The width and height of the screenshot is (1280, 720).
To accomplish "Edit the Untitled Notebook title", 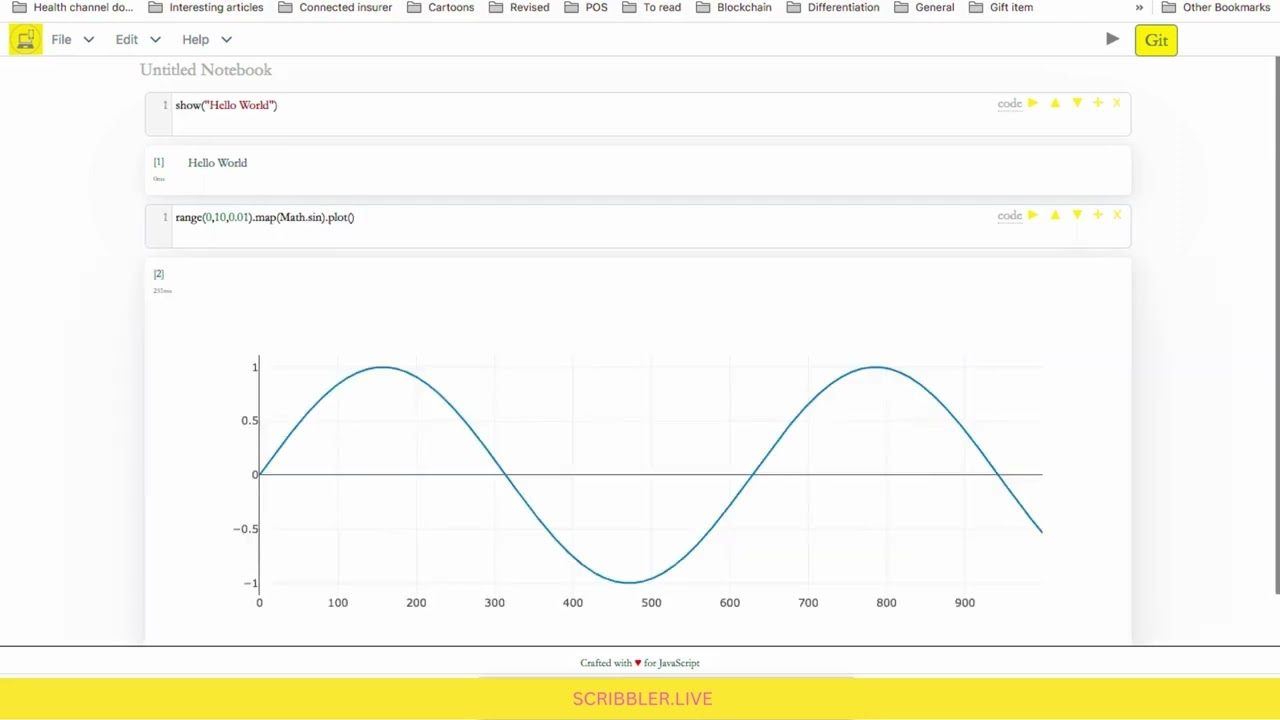I will point(206,70).
